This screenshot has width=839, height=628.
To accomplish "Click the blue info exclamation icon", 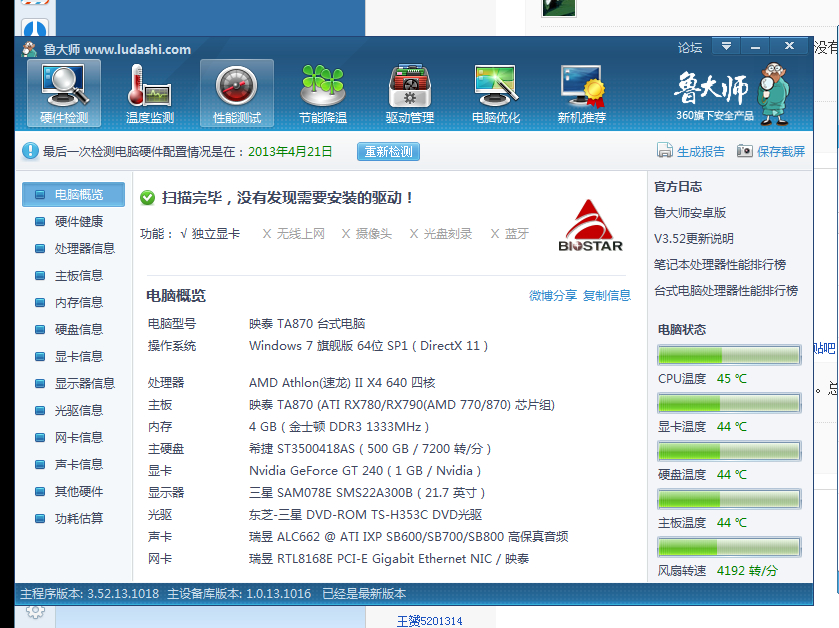I will pyautogui.click(x=30, y=151).
